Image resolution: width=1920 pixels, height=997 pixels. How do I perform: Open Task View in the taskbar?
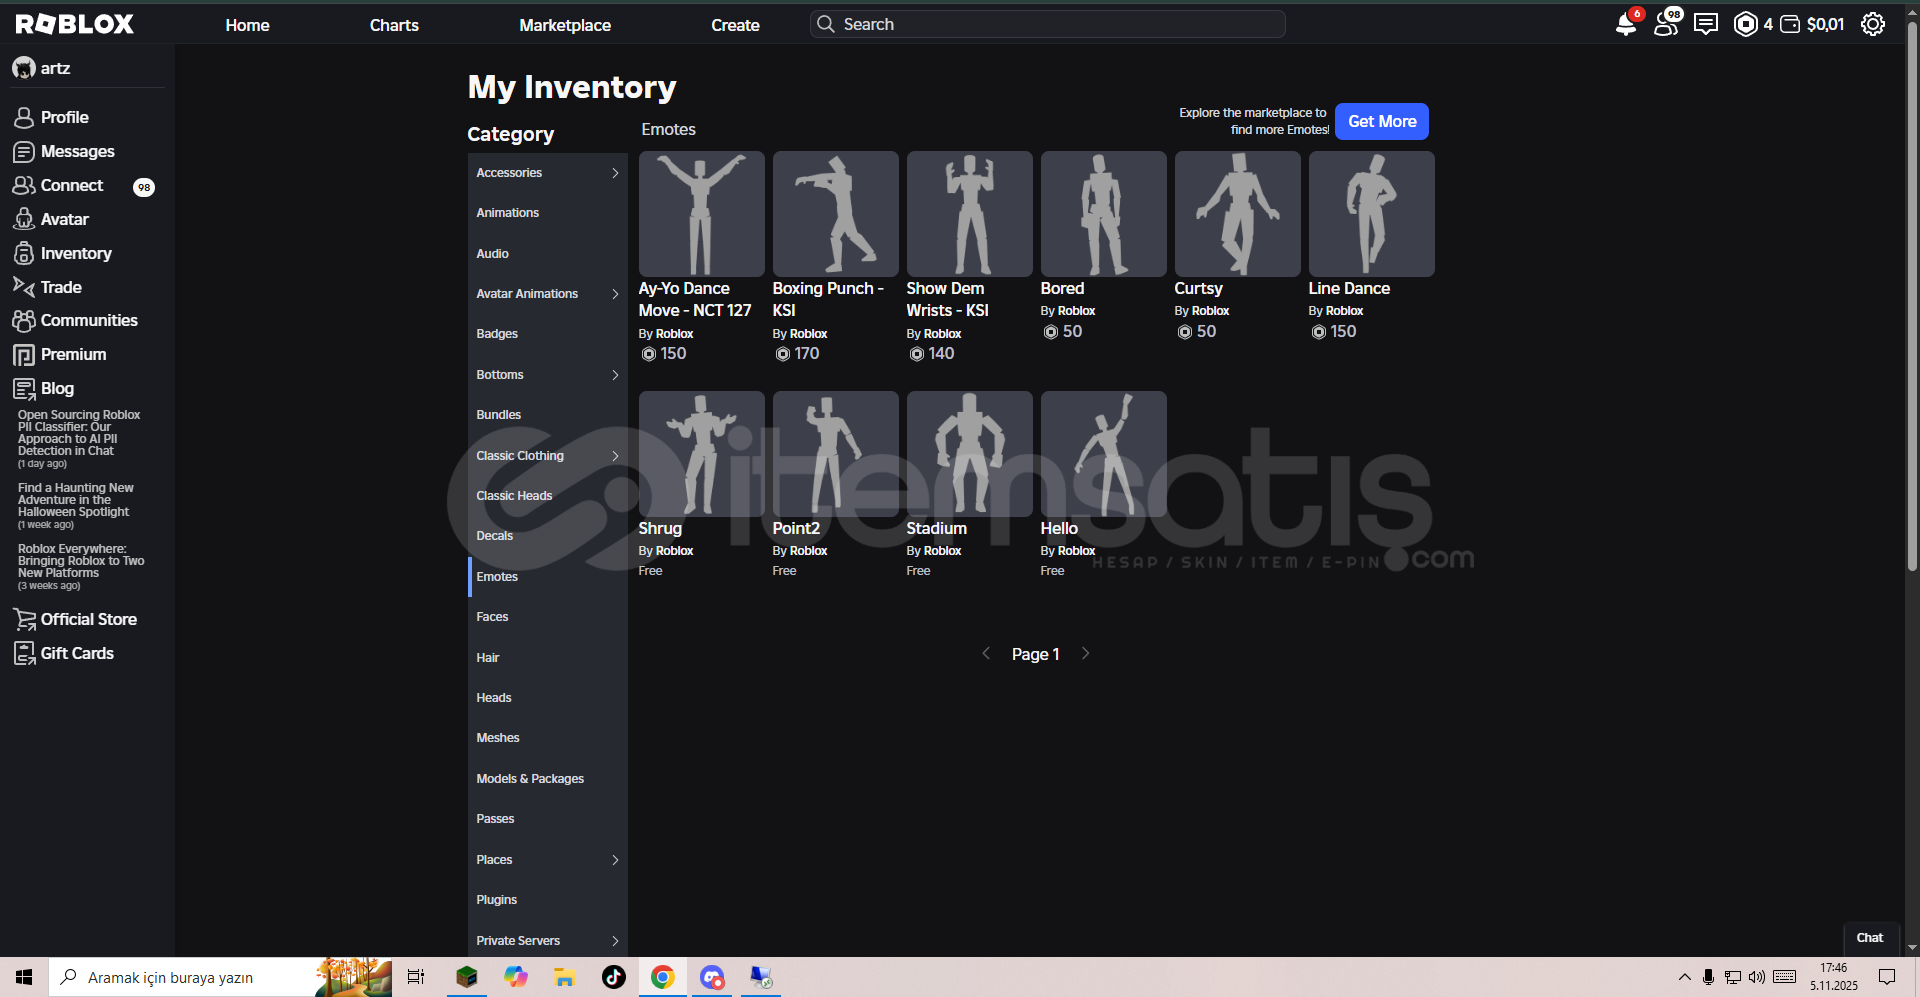click(x=416, y=977)
